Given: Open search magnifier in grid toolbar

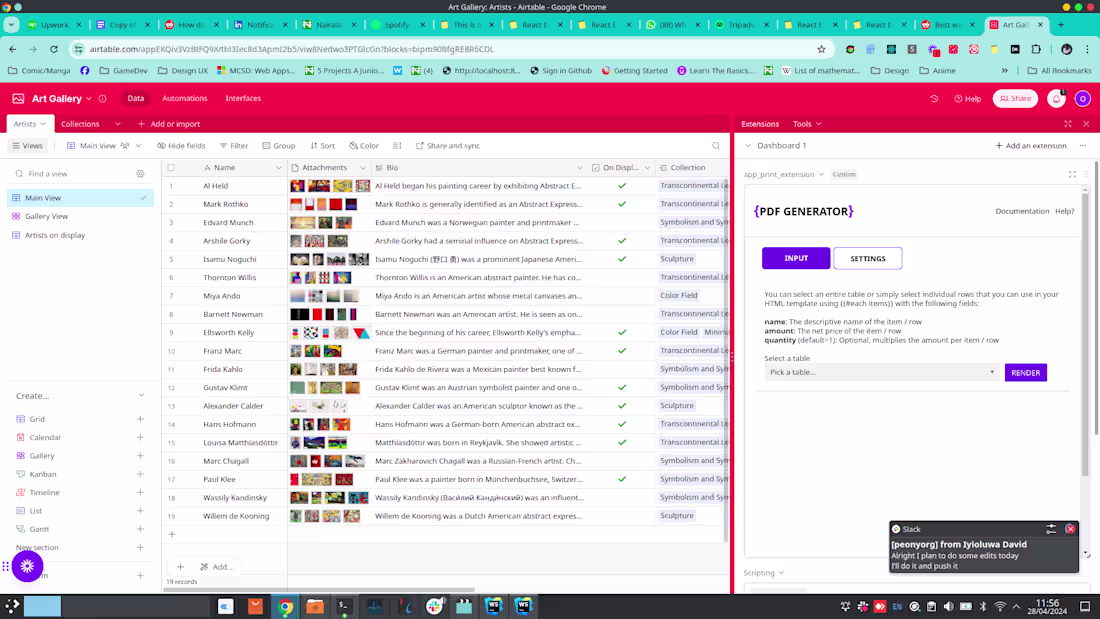Looking at the screenshot, I should coord(716,146).
